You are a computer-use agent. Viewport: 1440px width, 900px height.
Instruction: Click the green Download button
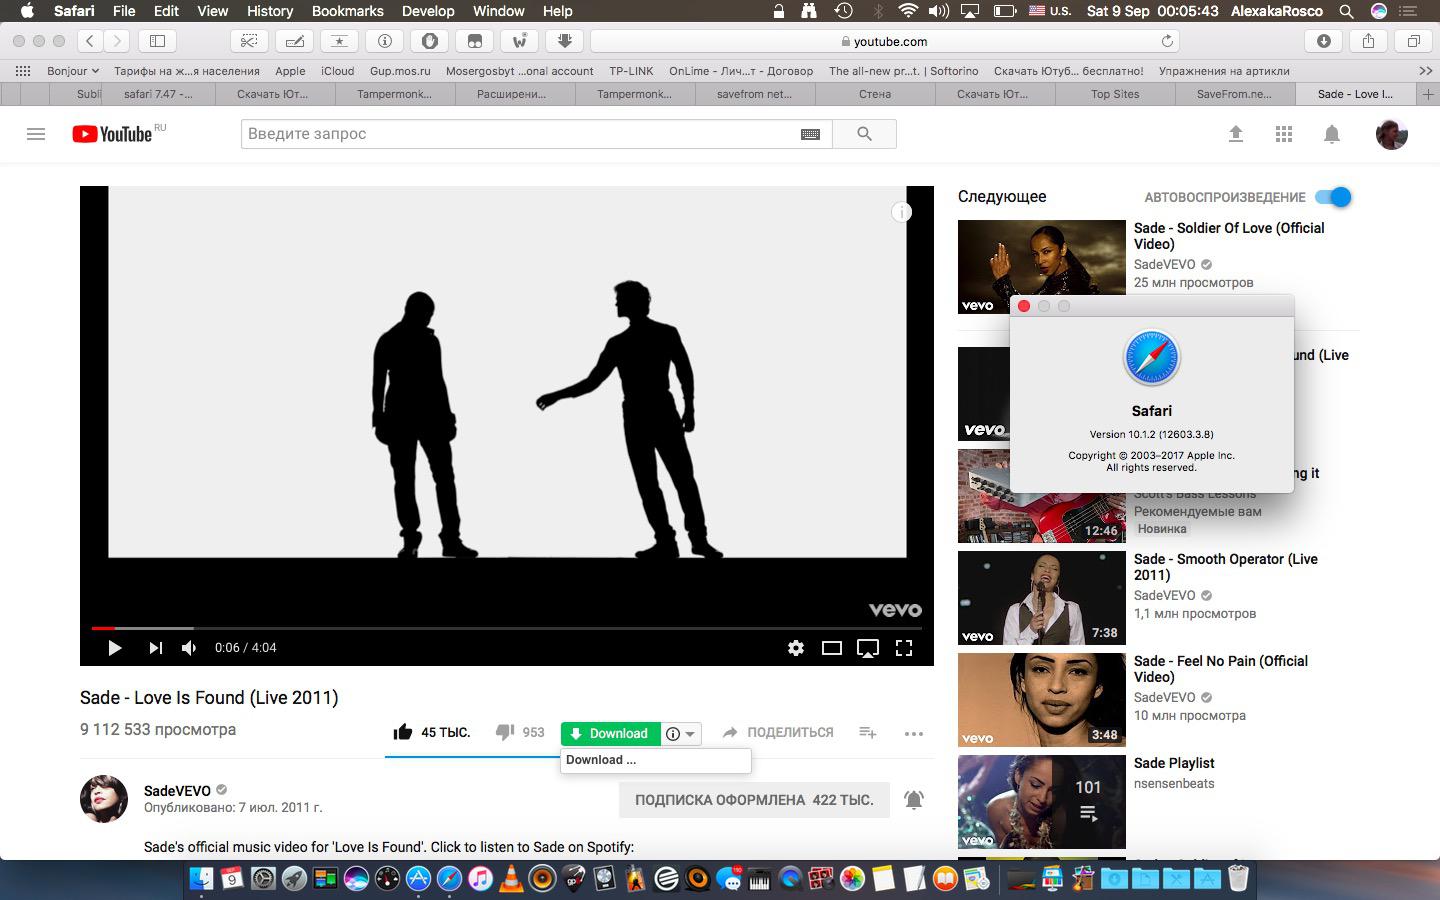click(611, 734)
